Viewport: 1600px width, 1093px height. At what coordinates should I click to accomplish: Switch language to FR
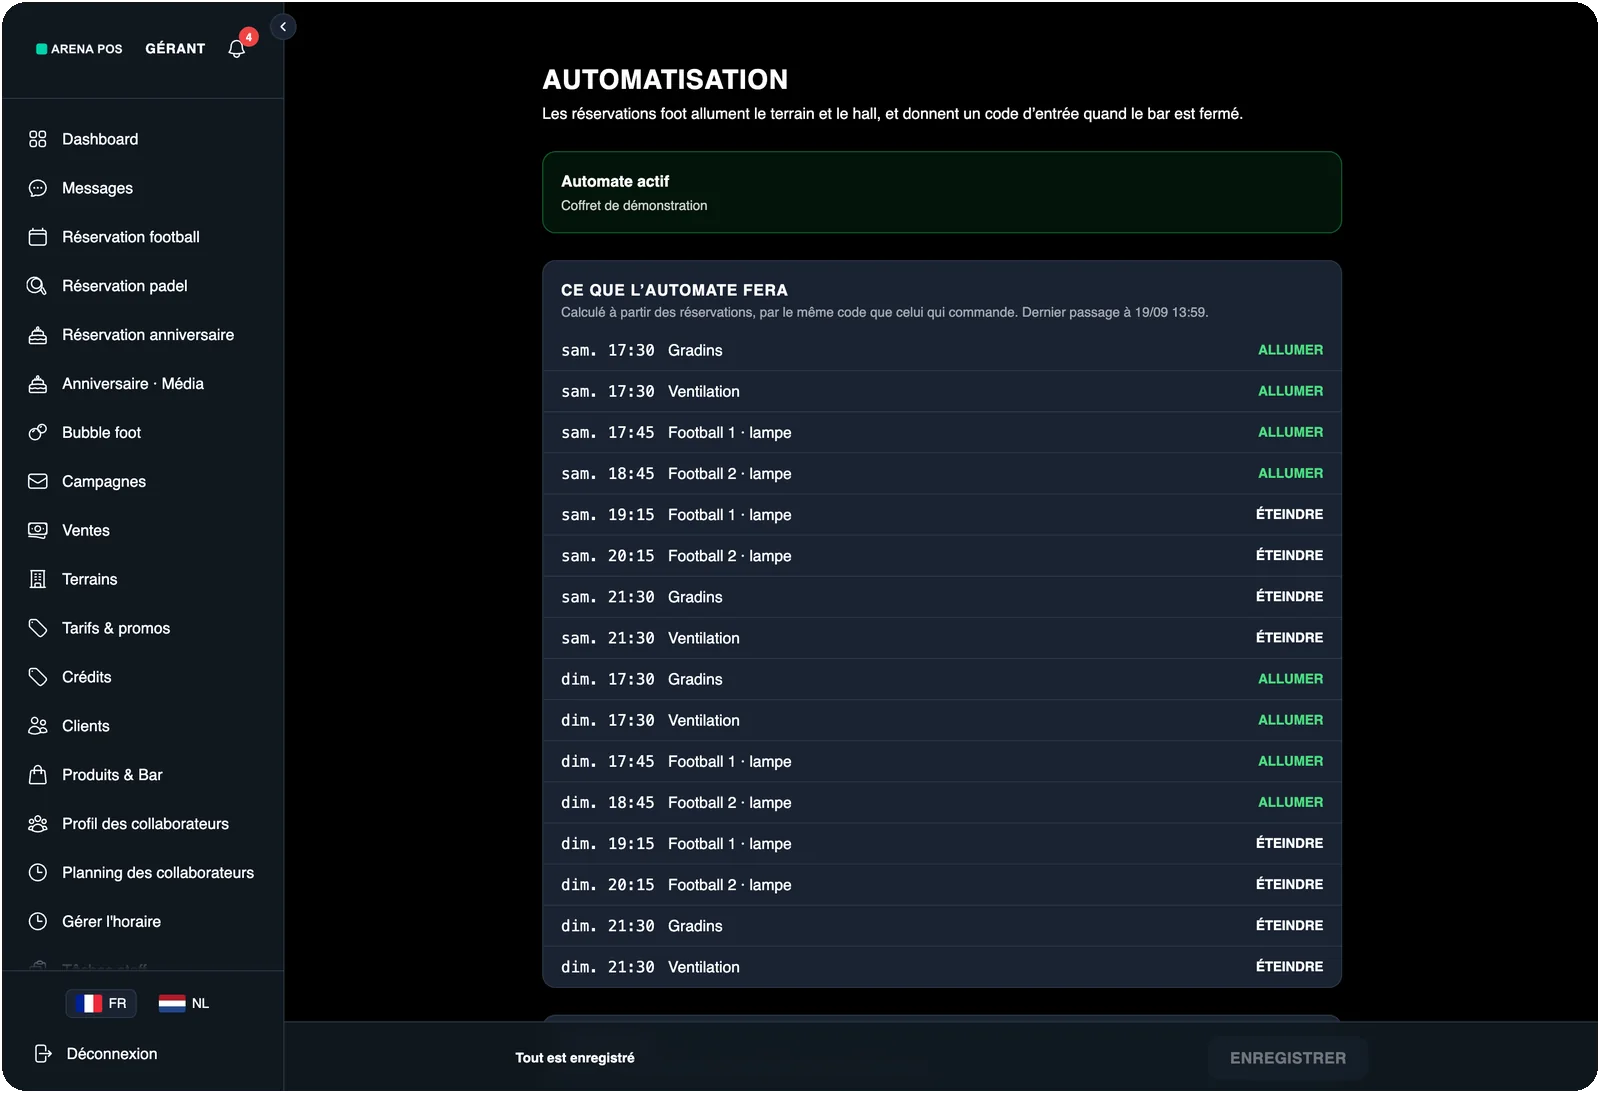(101, 1003)
